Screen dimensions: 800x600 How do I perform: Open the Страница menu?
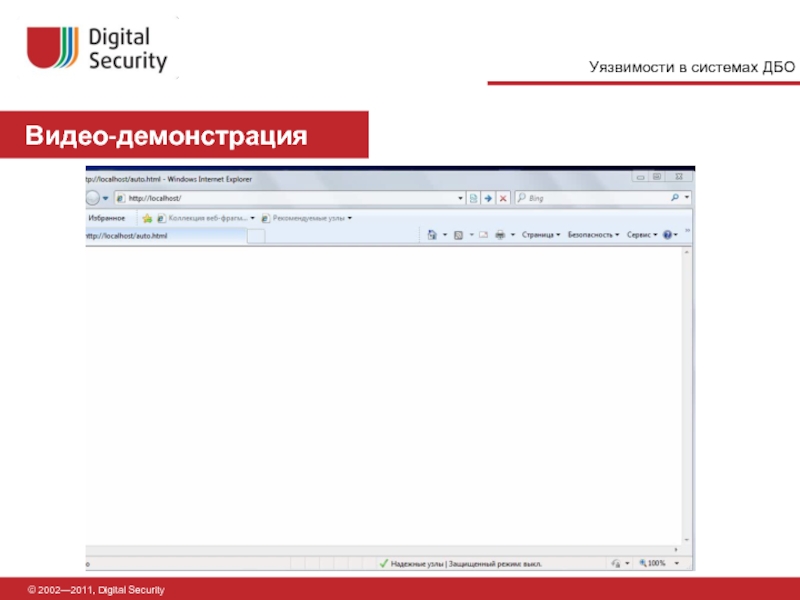[x=541, y=235]
